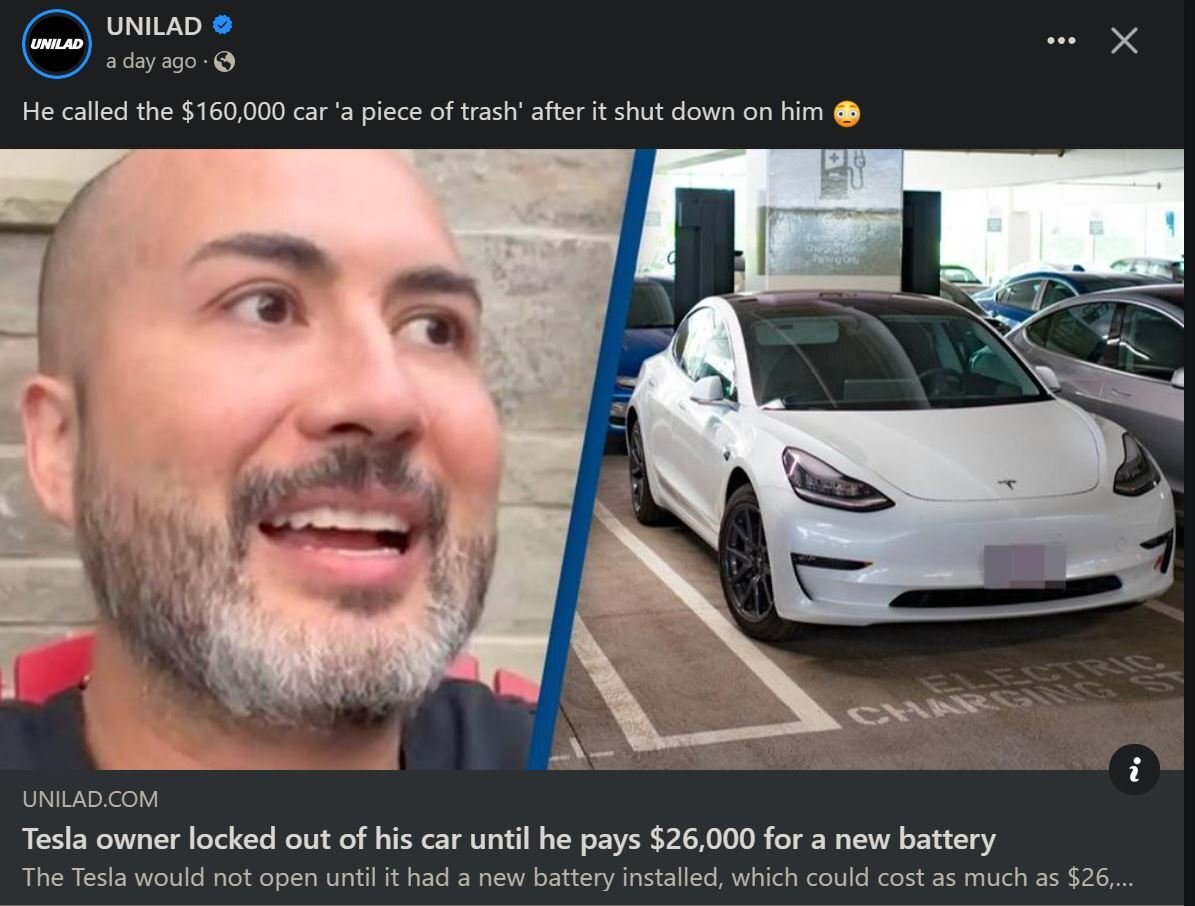Click the circular info 'i' icon
Image resolution: width=1195 pixels, height=906 pixels.
tap(1134, 770)
